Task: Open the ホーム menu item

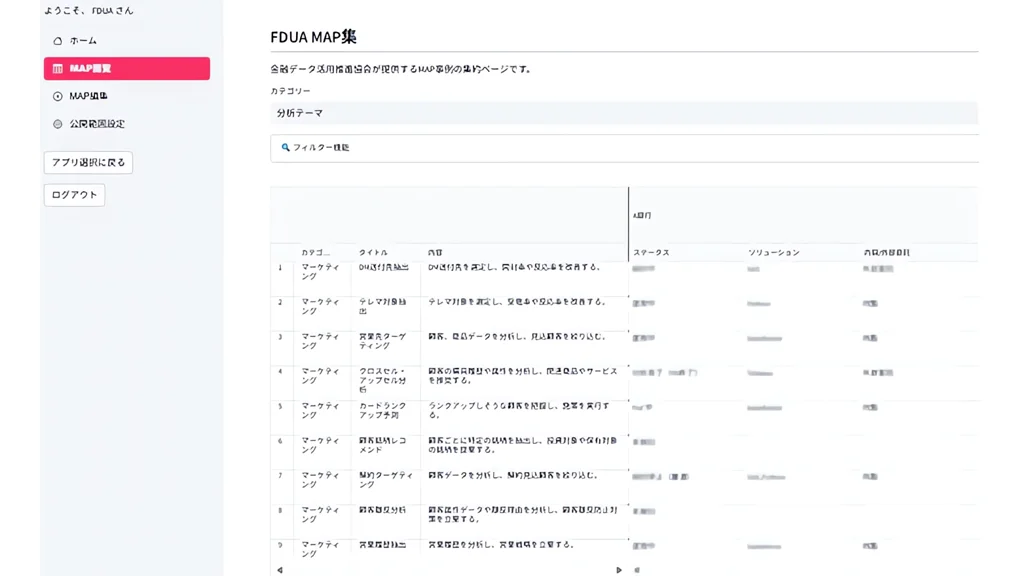Action: coord(83,41)
